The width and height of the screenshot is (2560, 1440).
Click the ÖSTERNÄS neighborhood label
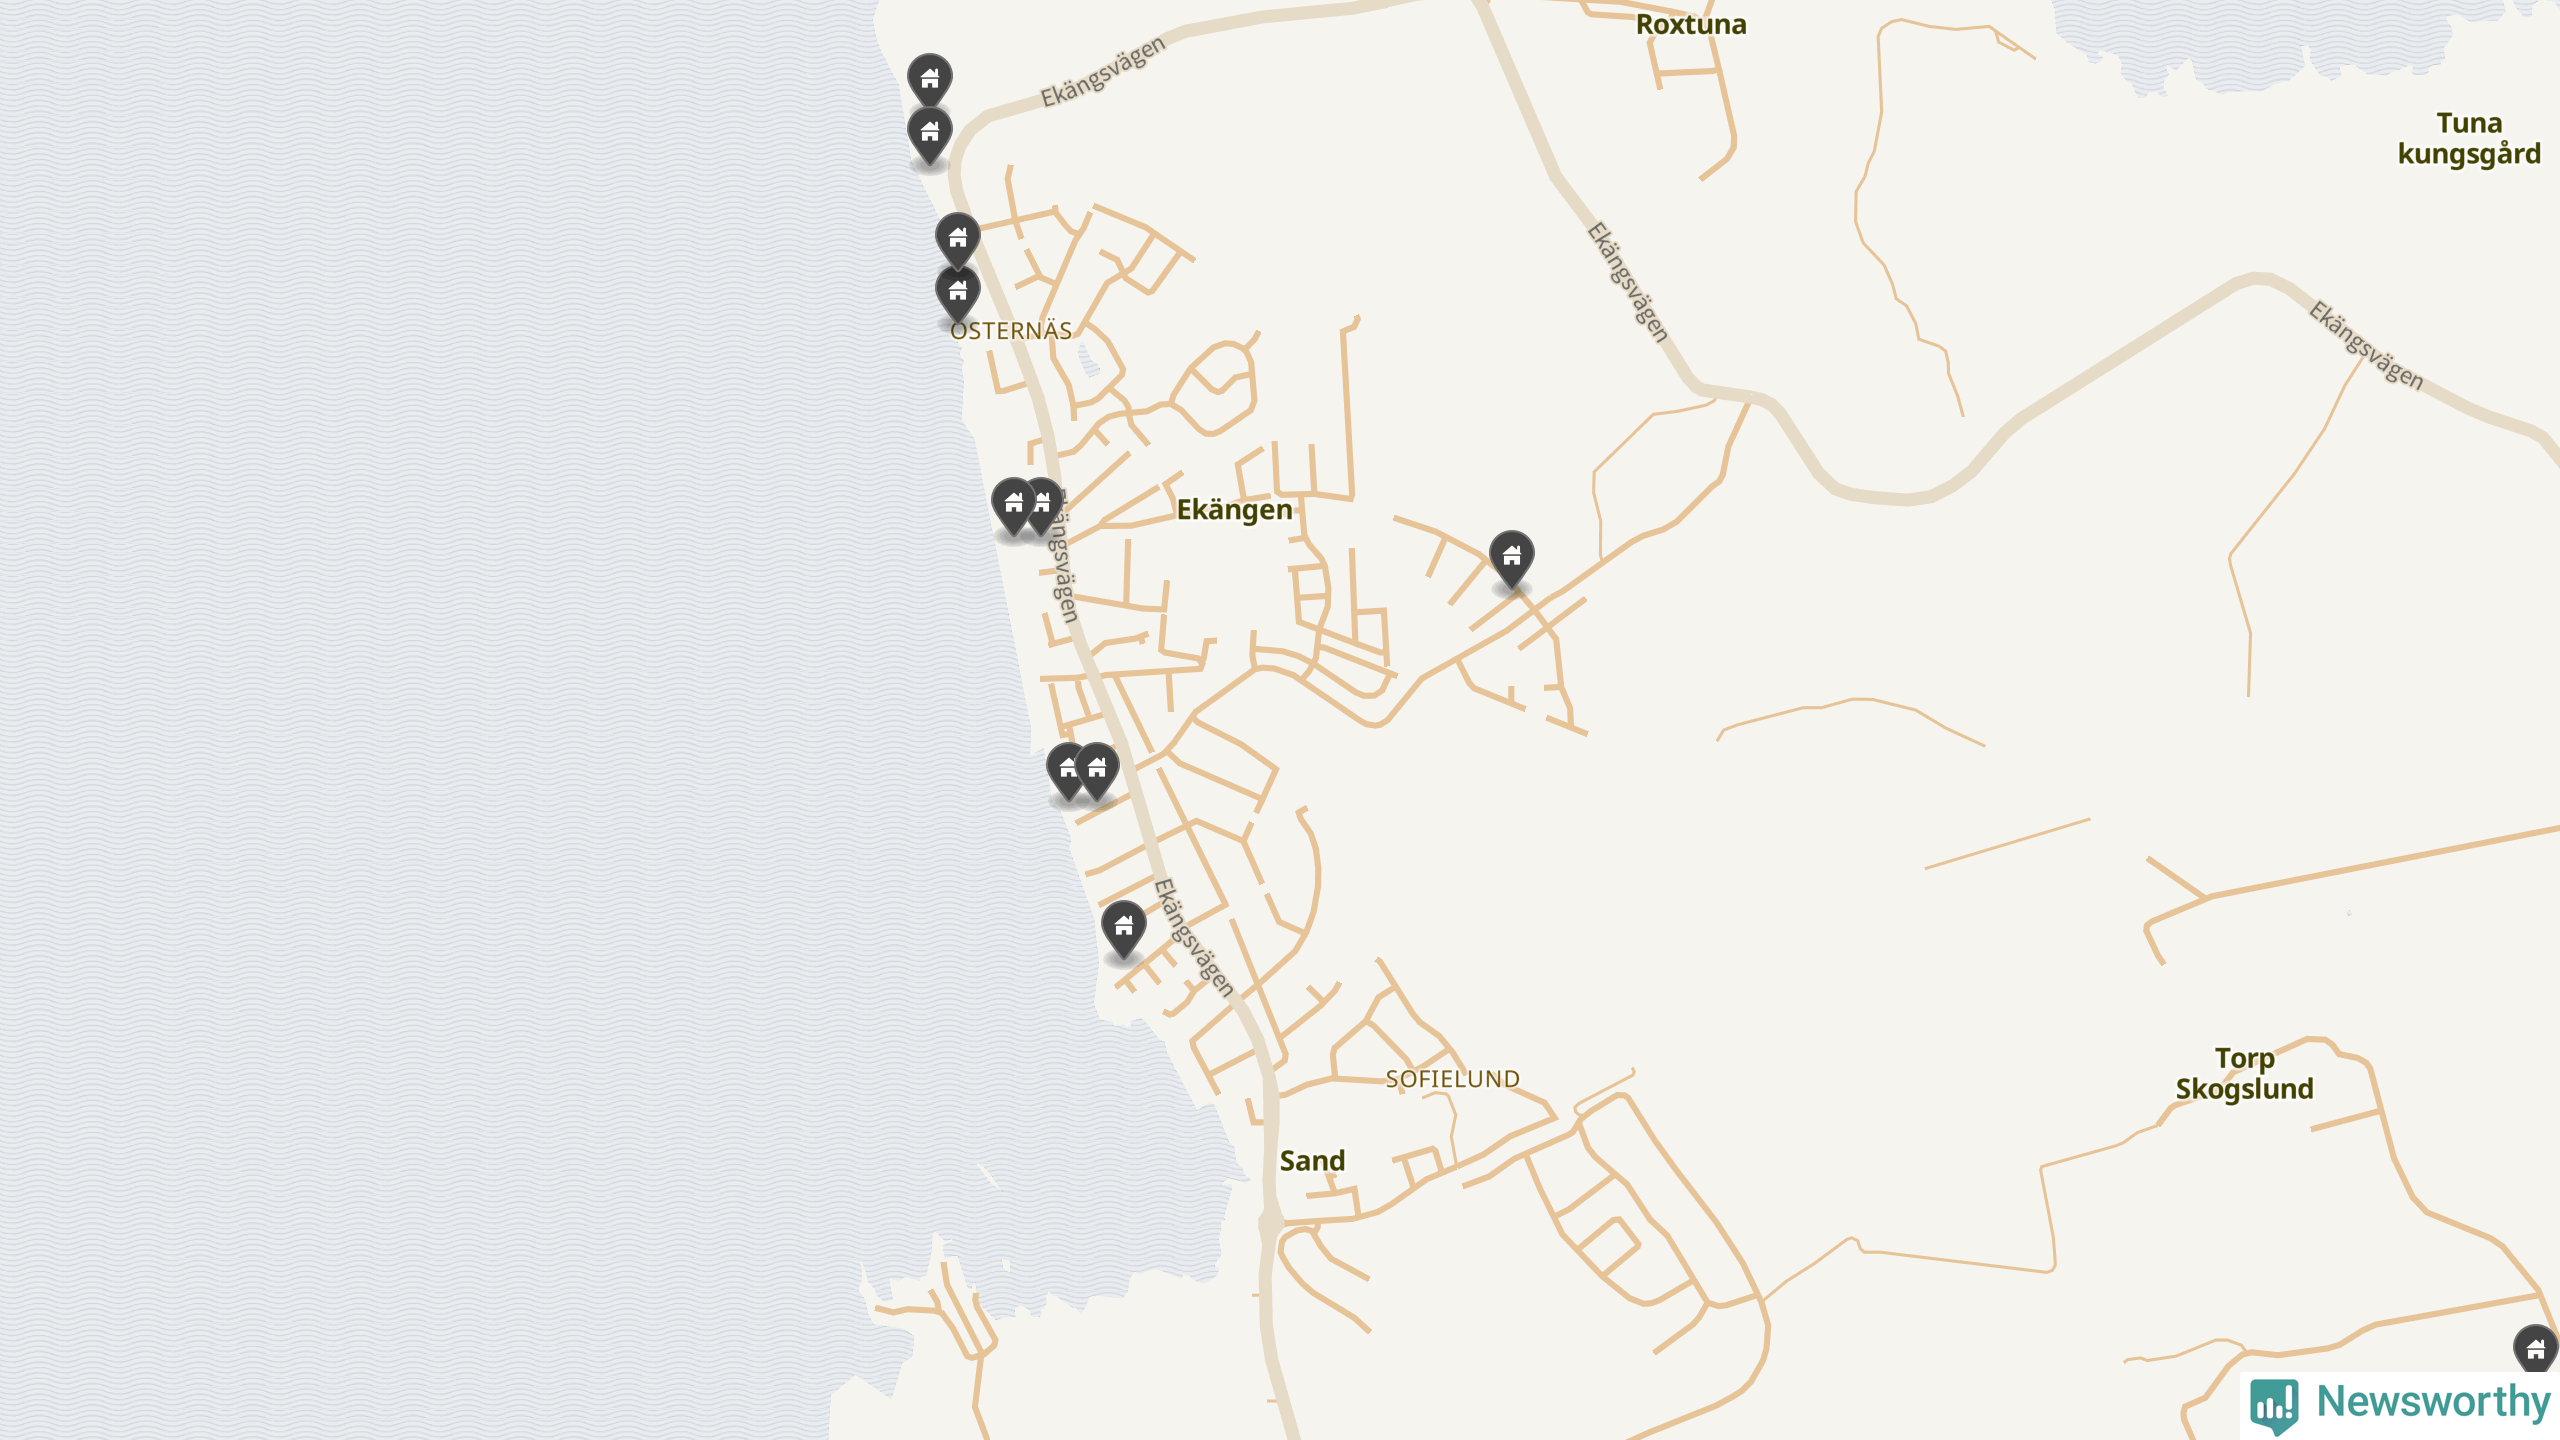1010,330
